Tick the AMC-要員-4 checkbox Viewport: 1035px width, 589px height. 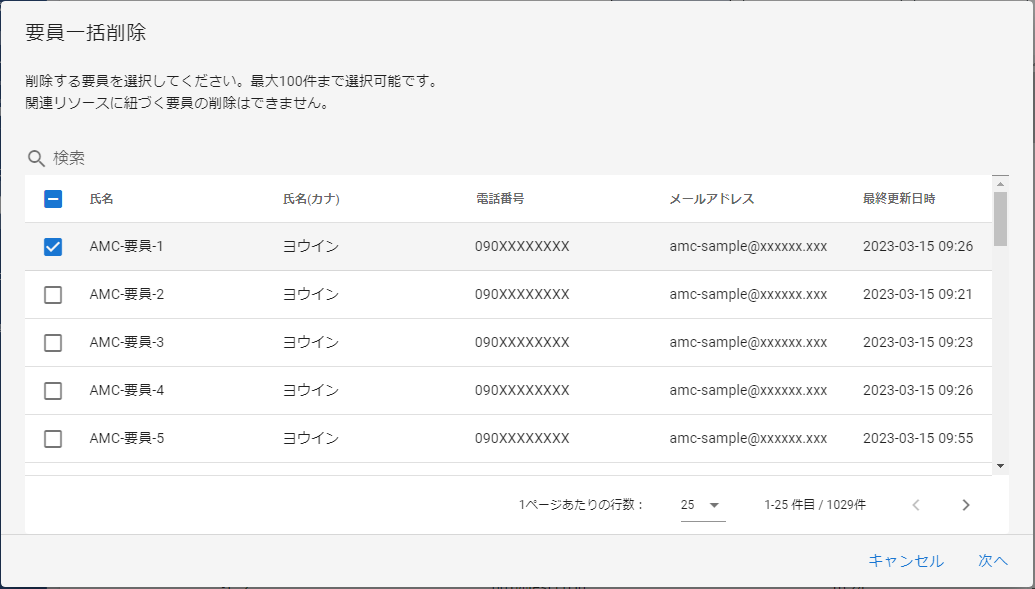coord(53,391)
